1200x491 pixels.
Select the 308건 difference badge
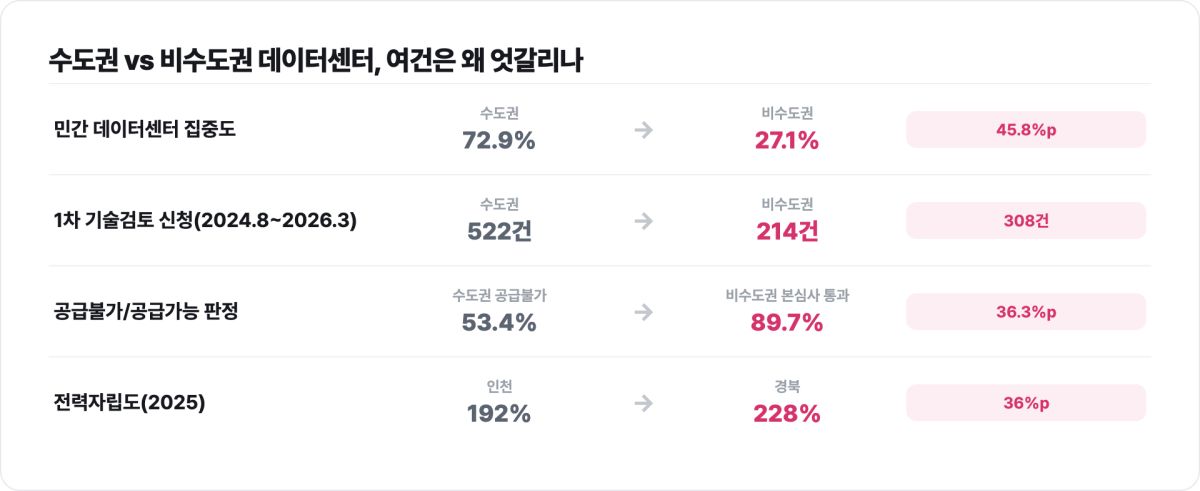[1026, 221]
